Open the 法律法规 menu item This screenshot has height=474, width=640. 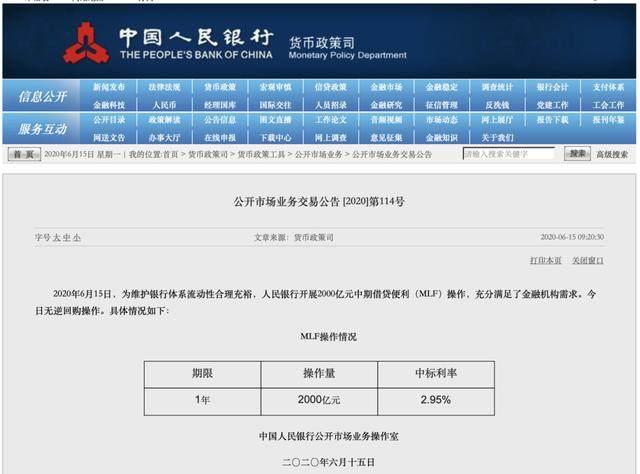(164, 87)
